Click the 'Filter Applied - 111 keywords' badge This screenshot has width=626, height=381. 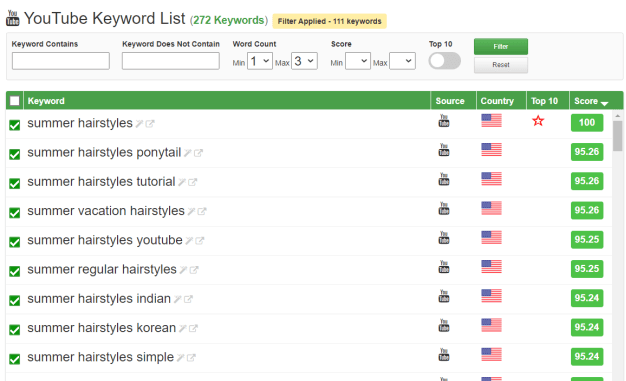coord(329,21)
